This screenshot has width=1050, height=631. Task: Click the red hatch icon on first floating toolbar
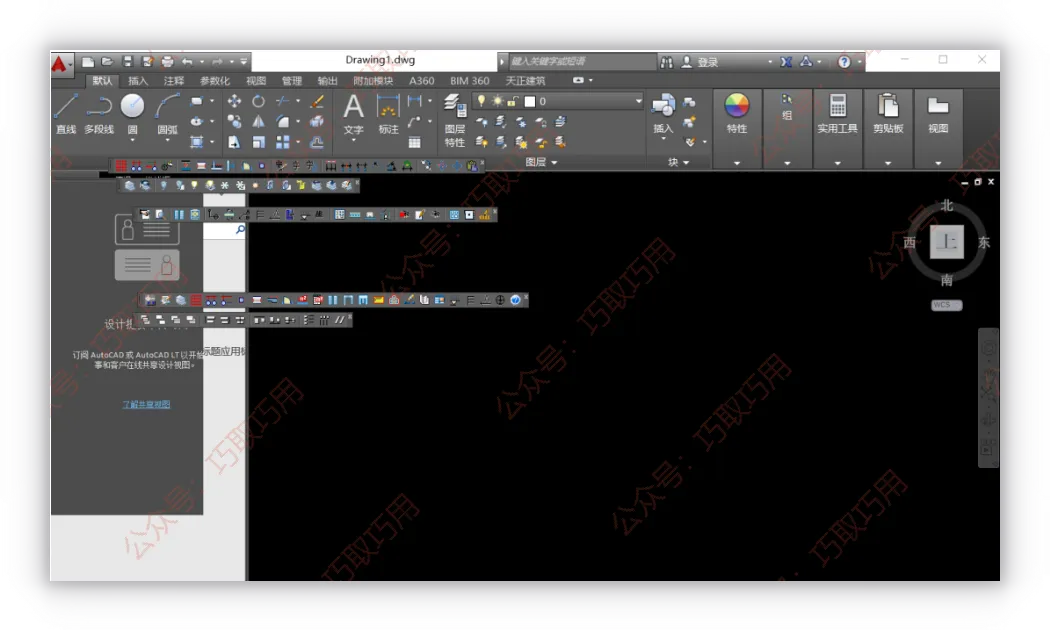121,165
